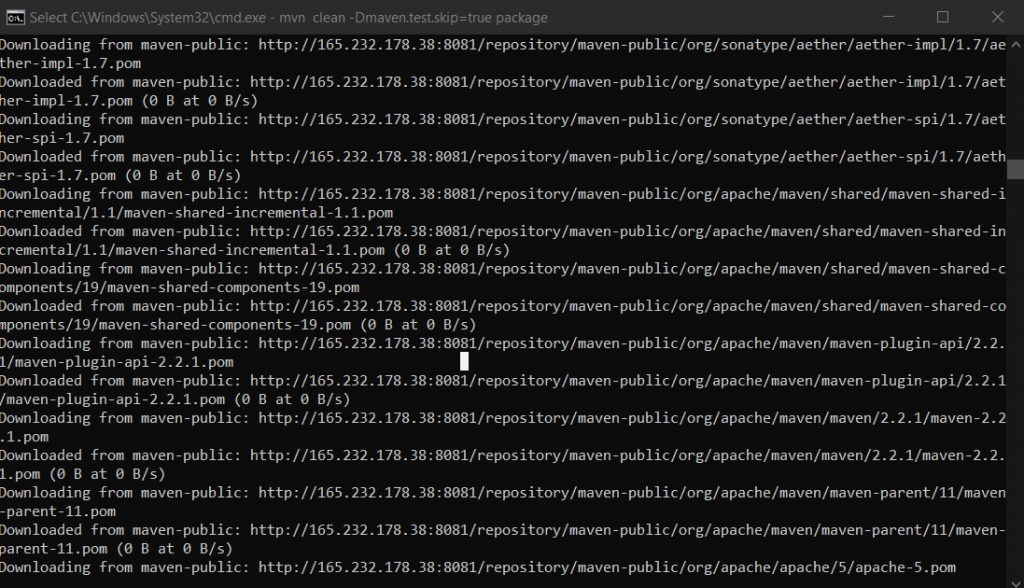Screen dimensions: 1024x588
Task: Click Downloading line for maven-parent/11
Action: click(503, 492)
